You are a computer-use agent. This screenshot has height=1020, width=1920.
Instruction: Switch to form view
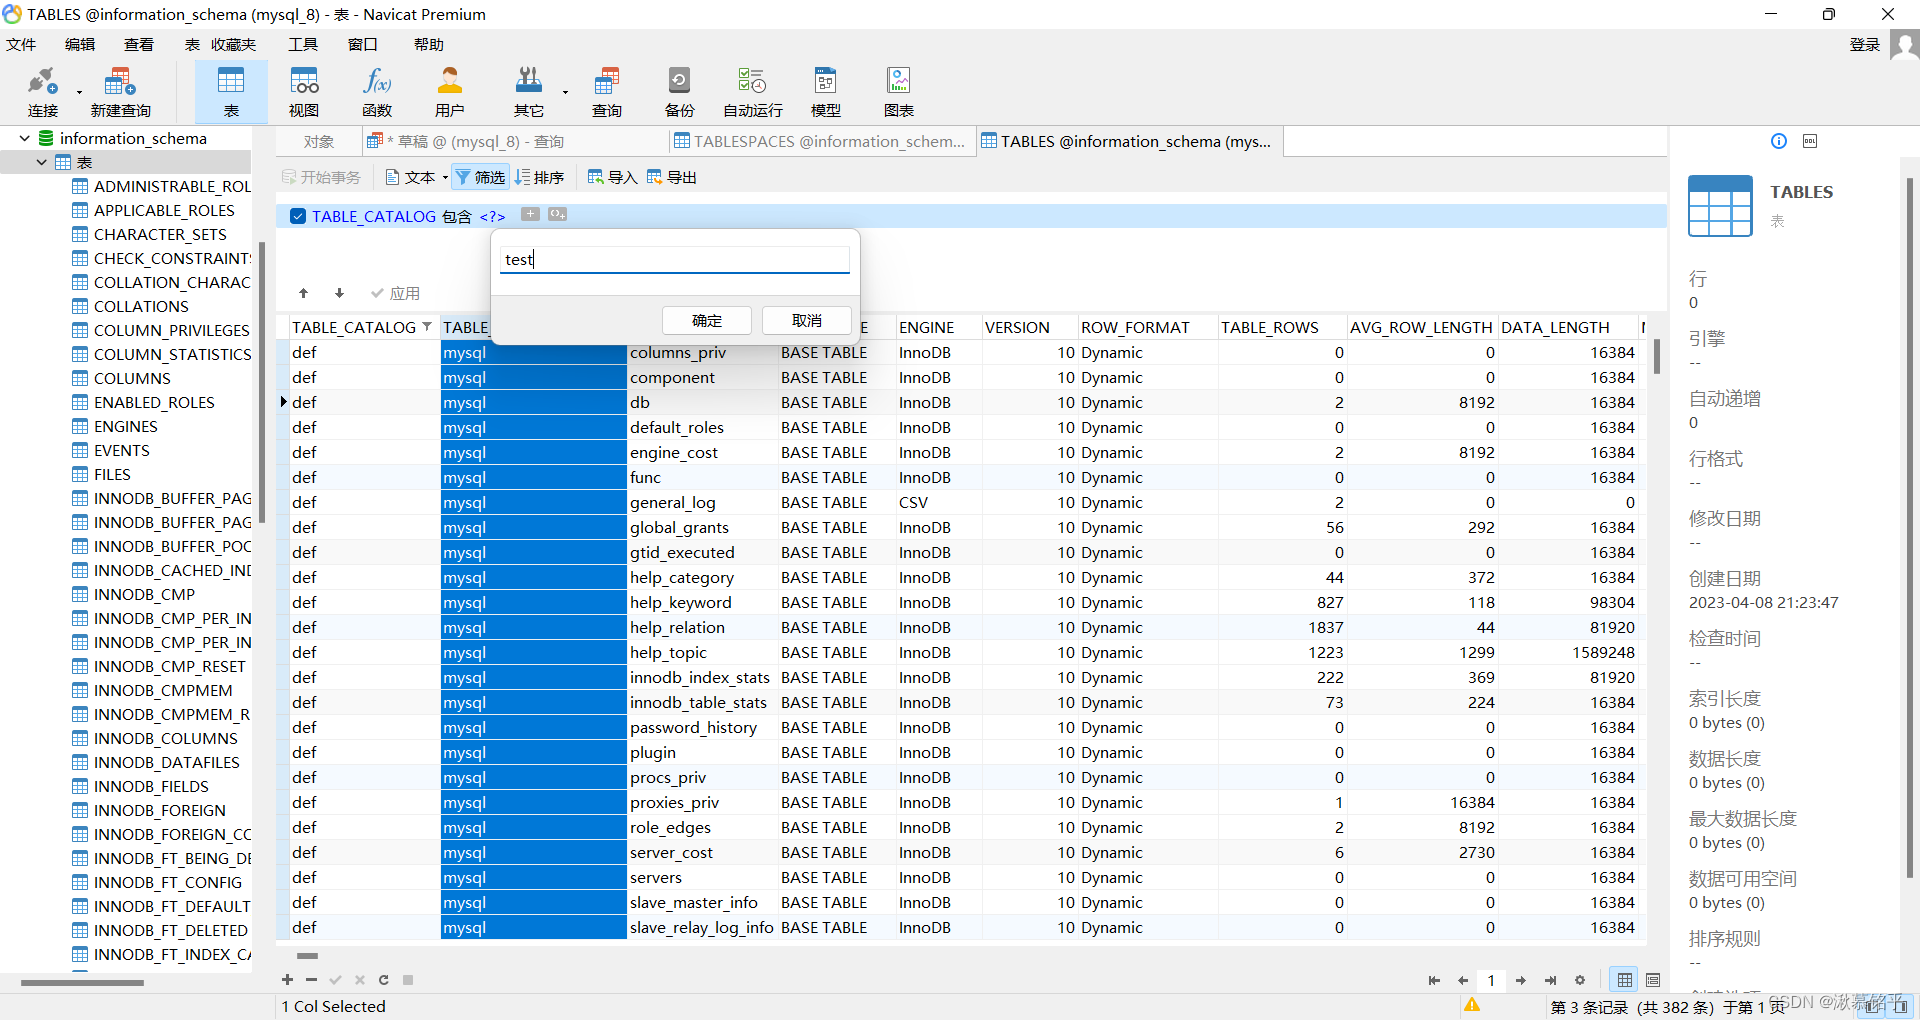tap(1653, 980)
